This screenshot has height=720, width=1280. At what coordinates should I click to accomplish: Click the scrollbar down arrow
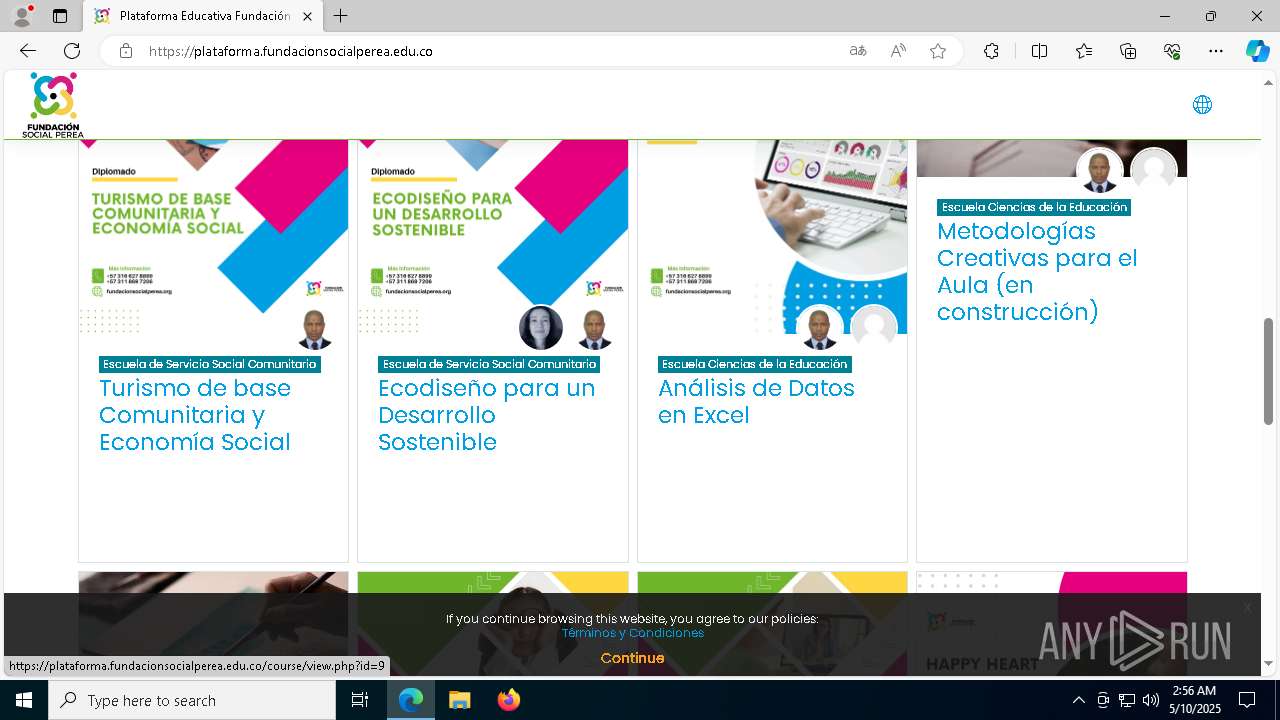[1269, 663]
